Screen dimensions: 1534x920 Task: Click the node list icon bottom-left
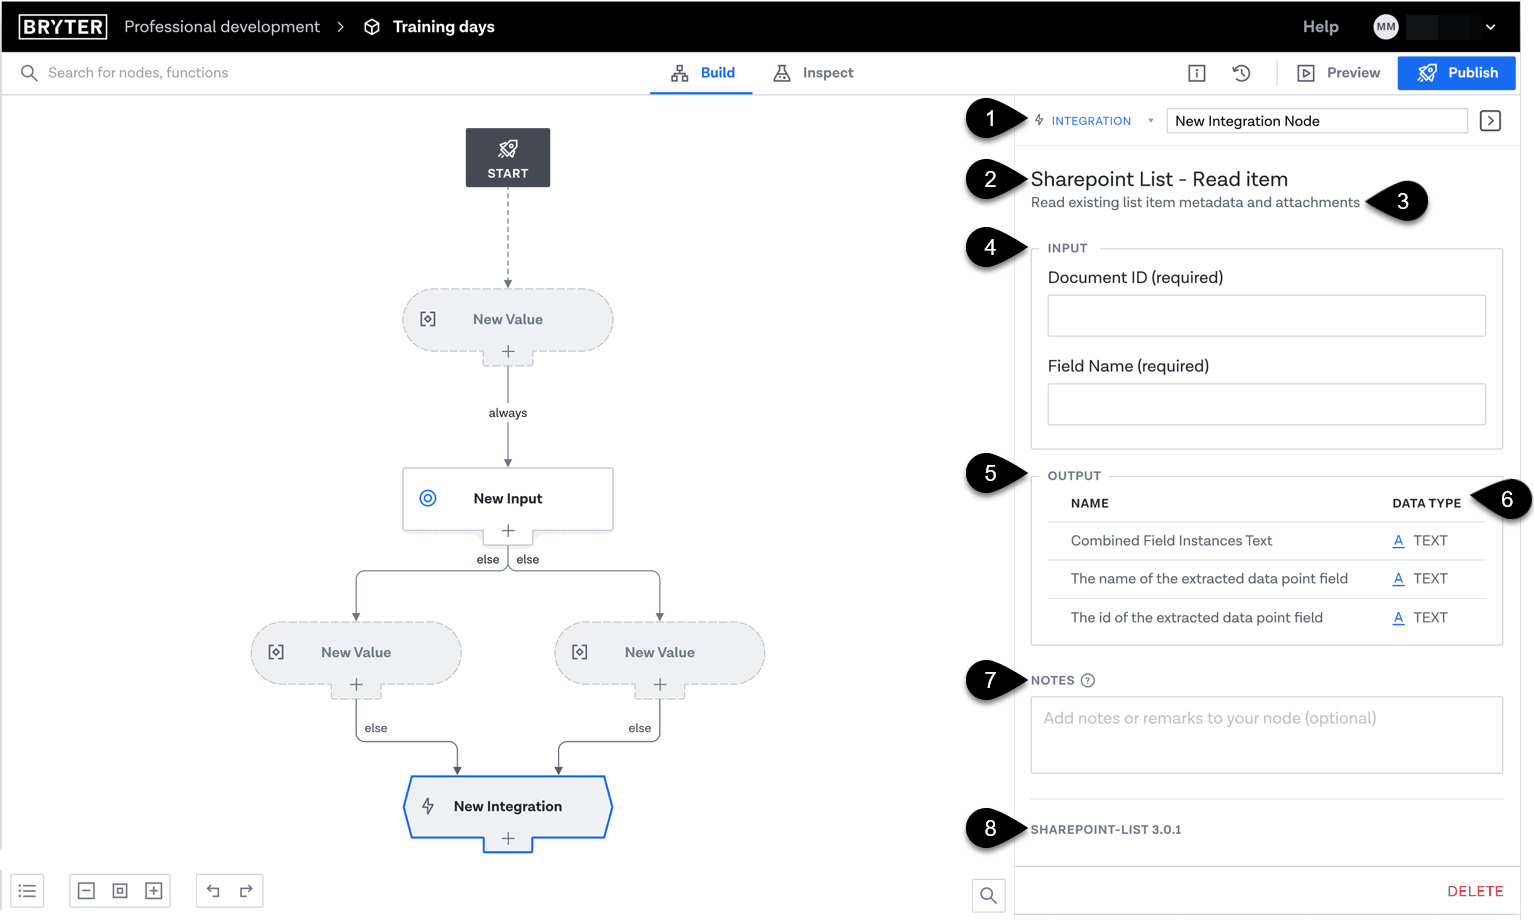tap(27, 891)
